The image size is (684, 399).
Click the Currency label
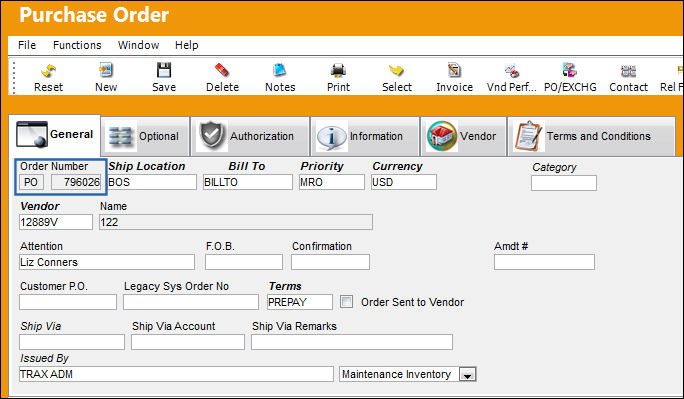tap(397, 166)
